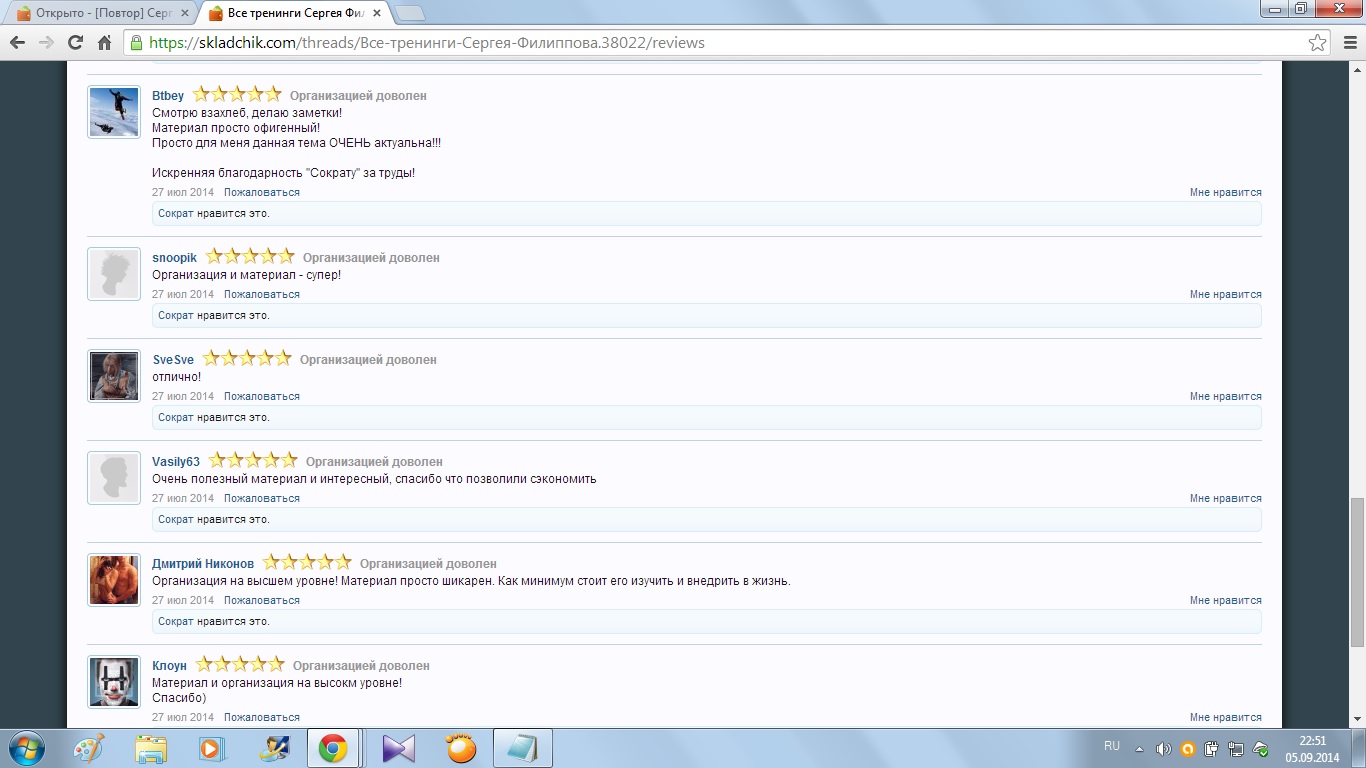Open the purple bowtie taskbar app
The image size is (1366, 768).
[397, 748]
